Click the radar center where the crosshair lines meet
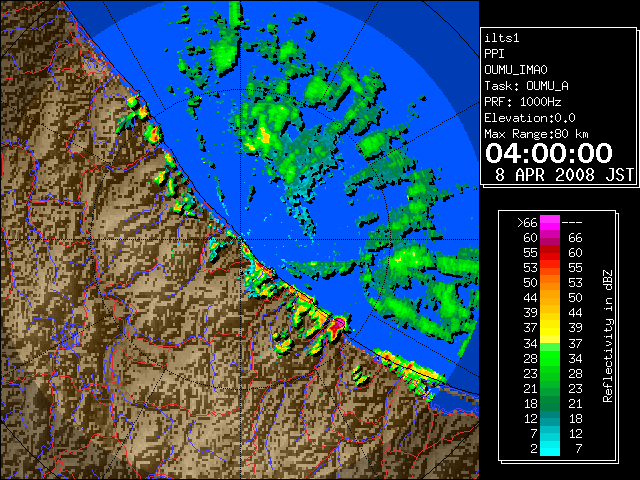The image size is (640, 480). click(x=241, y=240)
